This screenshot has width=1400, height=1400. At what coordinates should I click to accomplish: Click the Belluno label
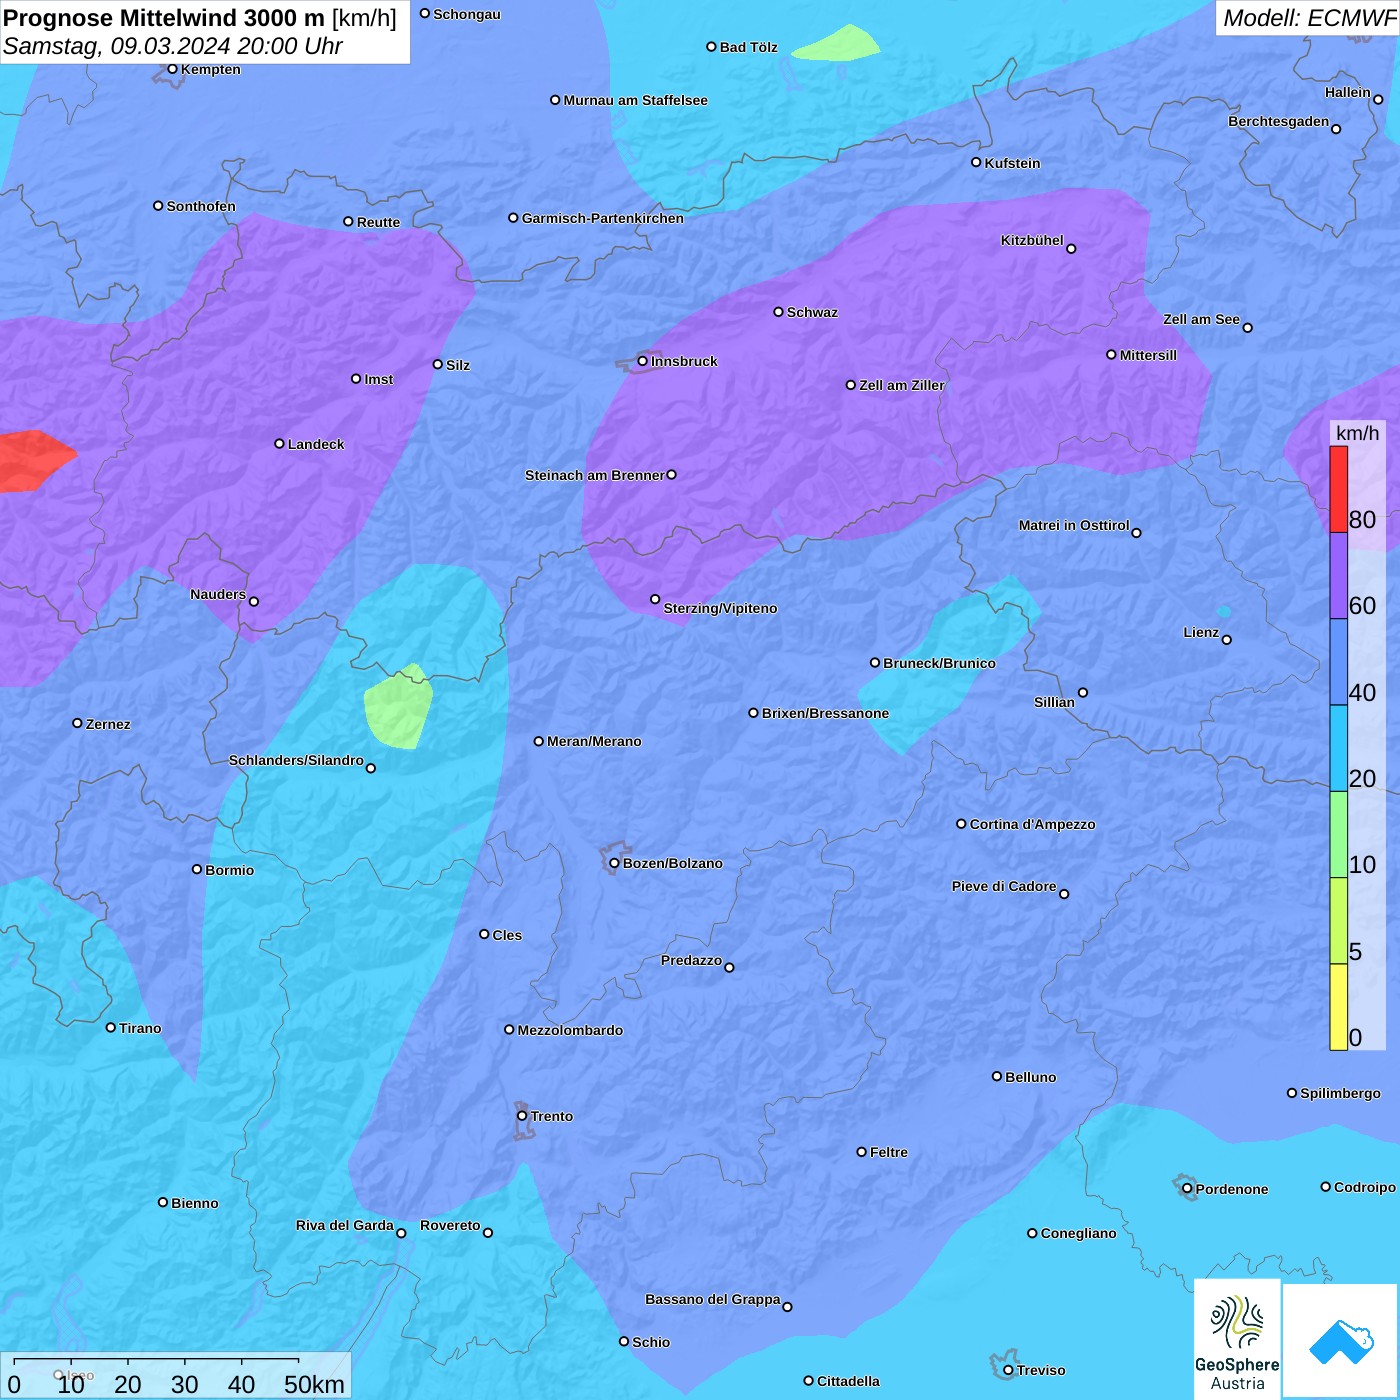click(1030, 1077)
